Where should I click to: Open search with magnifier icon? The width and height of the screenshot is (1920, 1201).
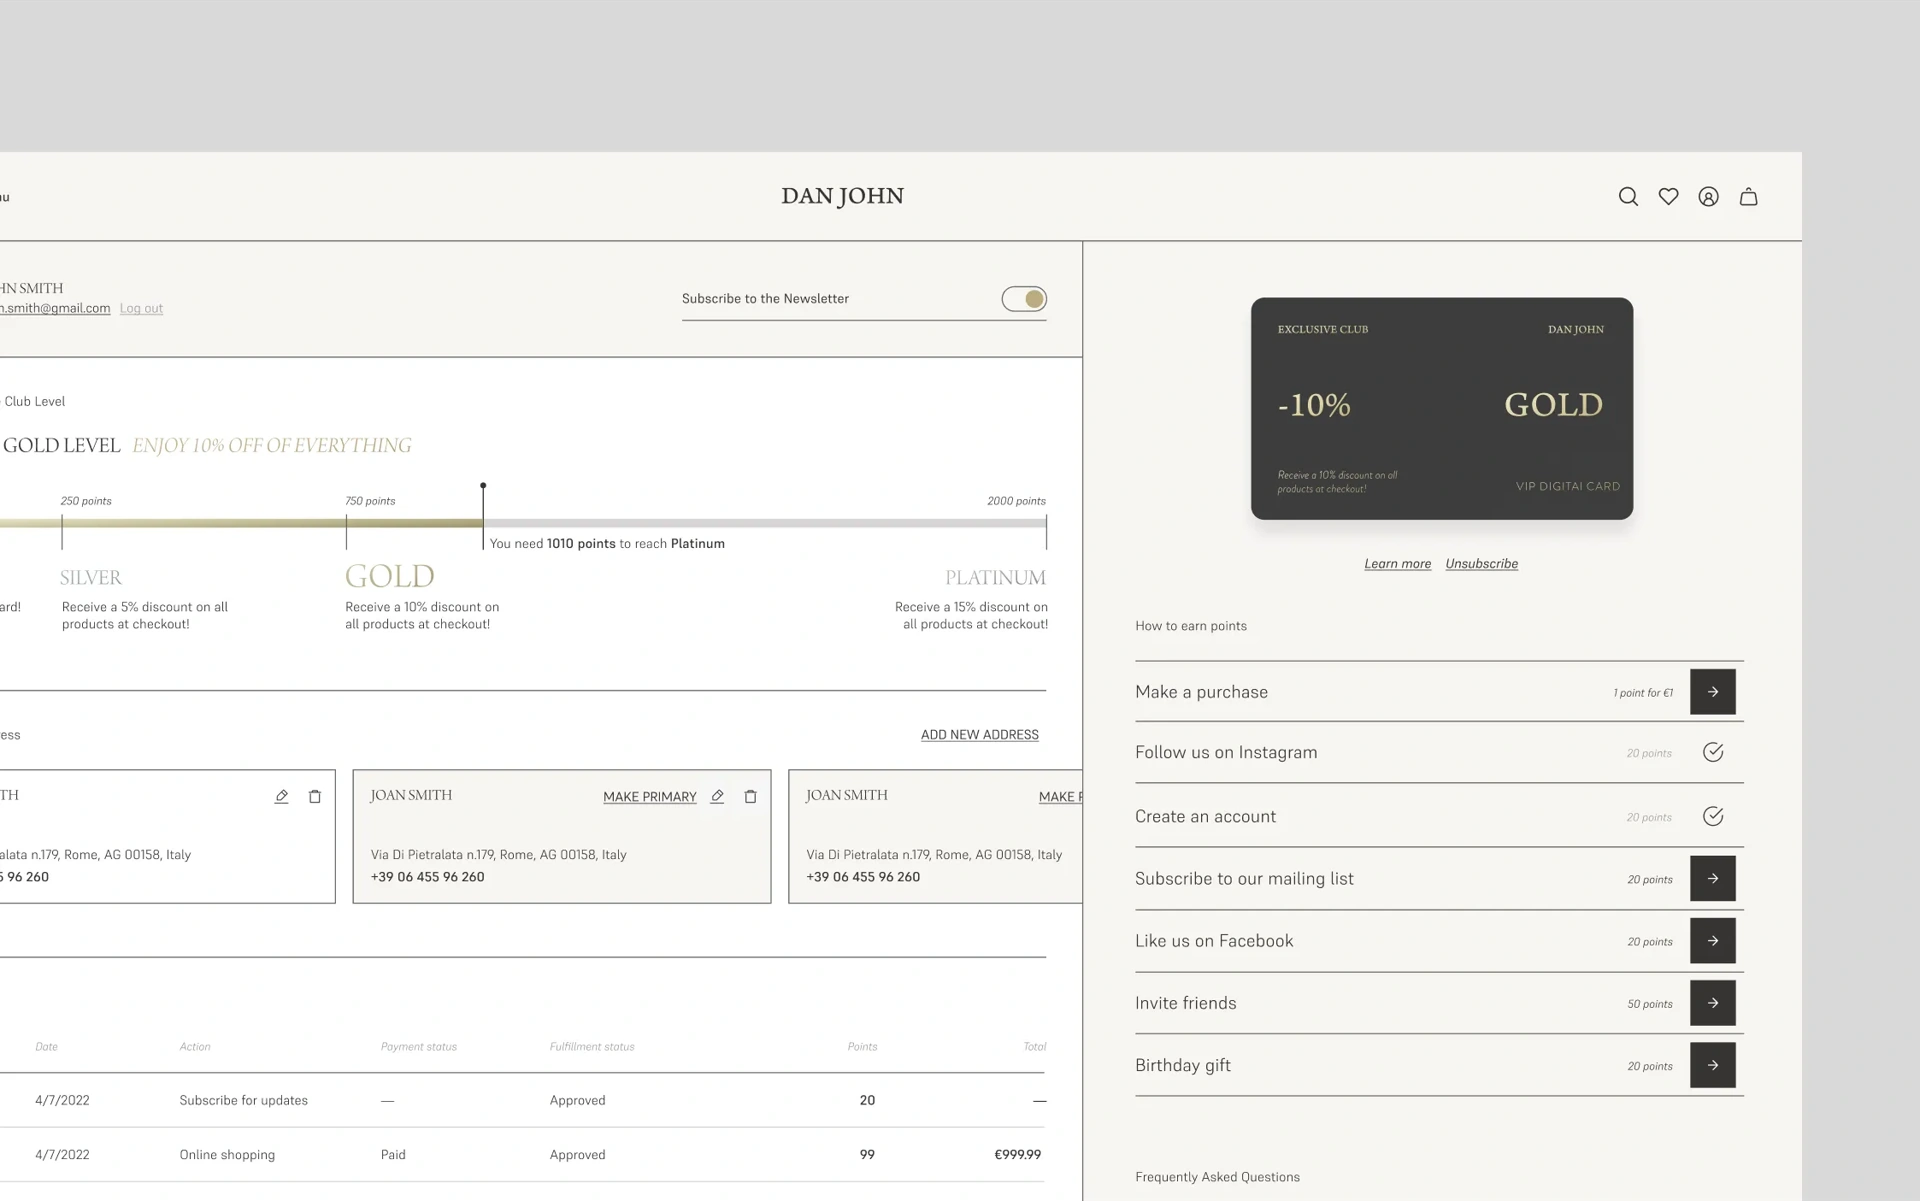pos(1628,197)
